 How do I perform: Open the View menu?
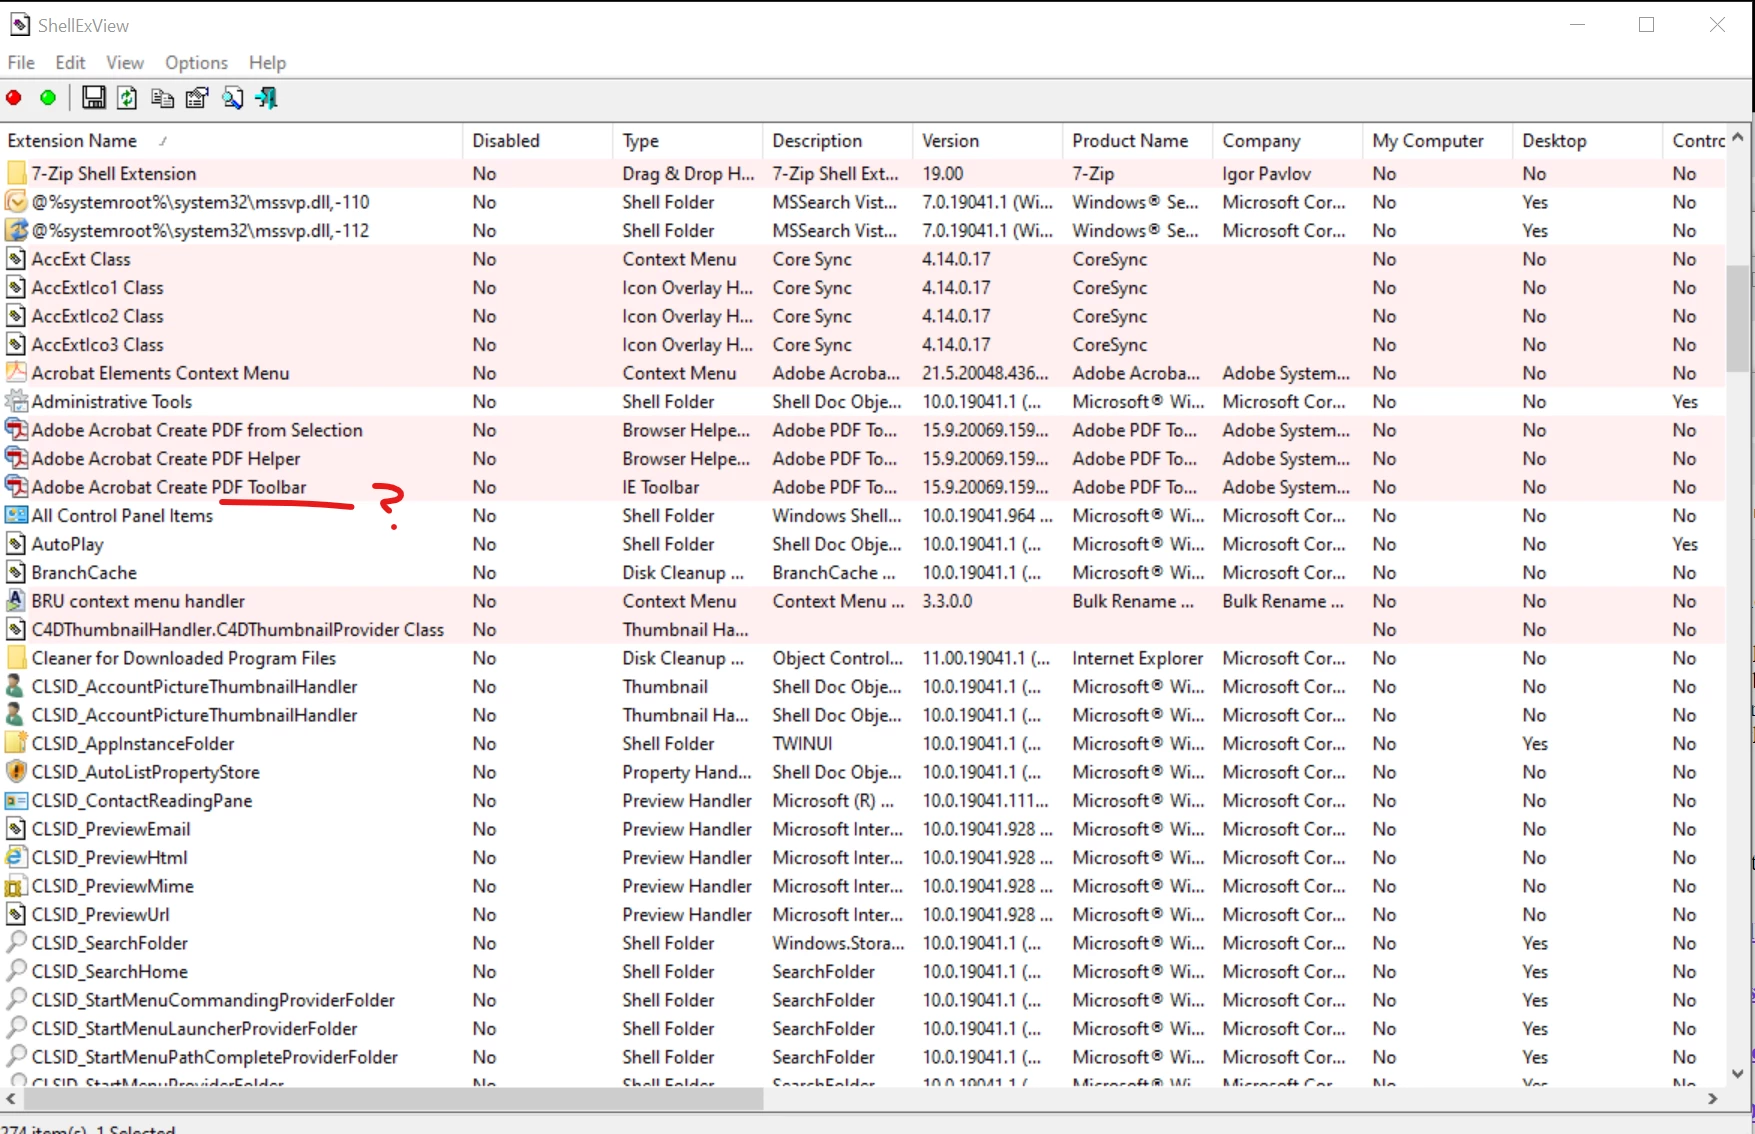point(125,62)
